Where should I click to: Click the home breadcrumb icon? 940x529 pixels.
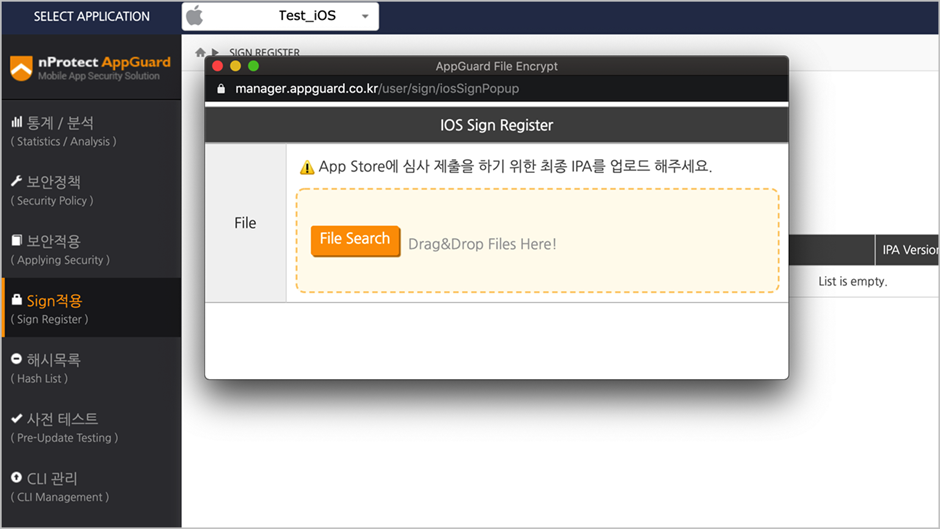pos(200,52)
